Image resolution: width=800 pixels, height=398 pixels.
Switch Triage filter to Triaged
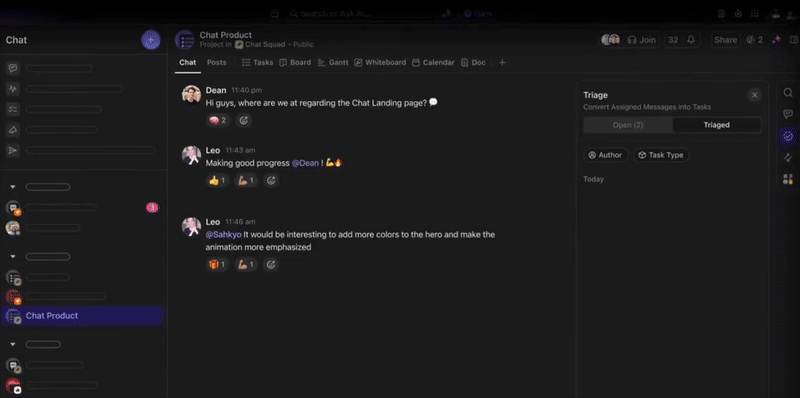coord(716,125)
